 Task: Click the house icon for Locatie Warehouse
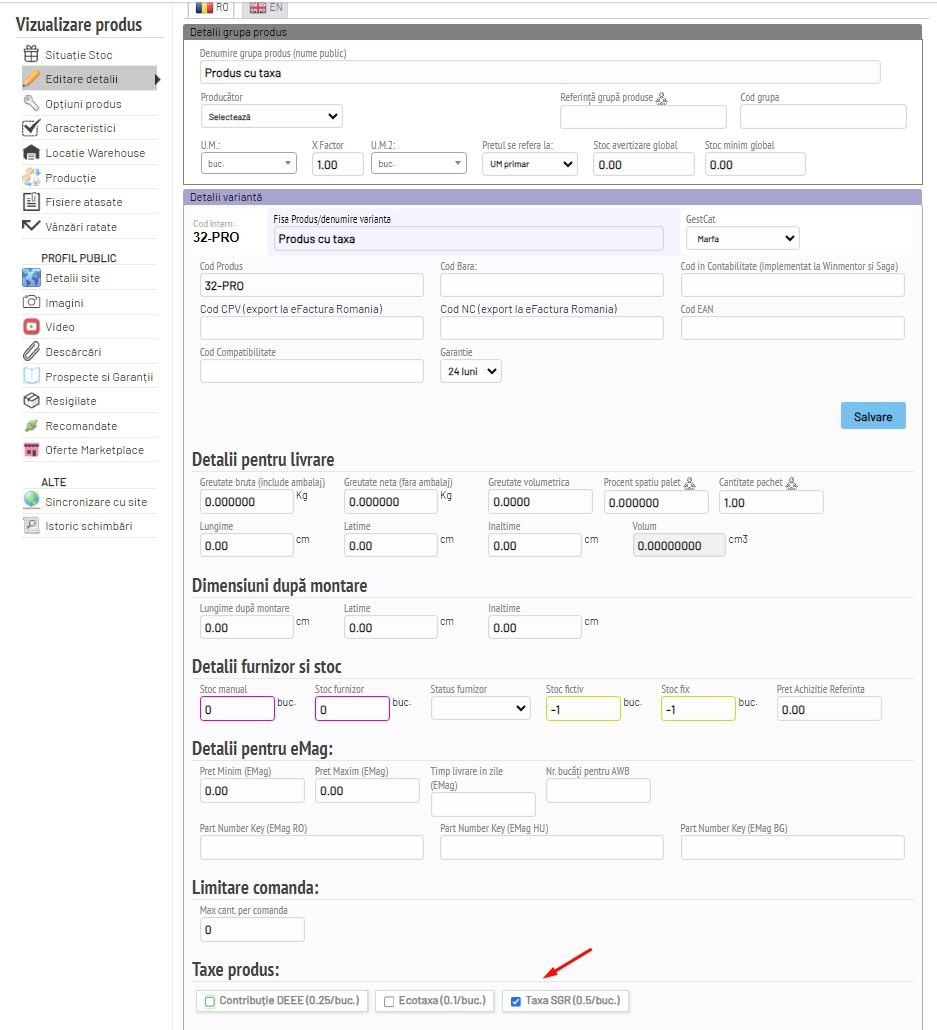pyautogui.click(x=30, y=153)
